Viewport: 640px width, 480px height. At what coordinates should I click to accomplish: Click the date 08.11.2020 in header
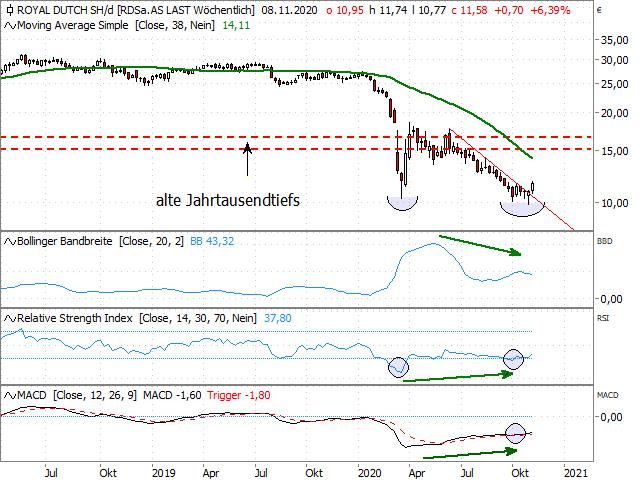click(289, 10)
